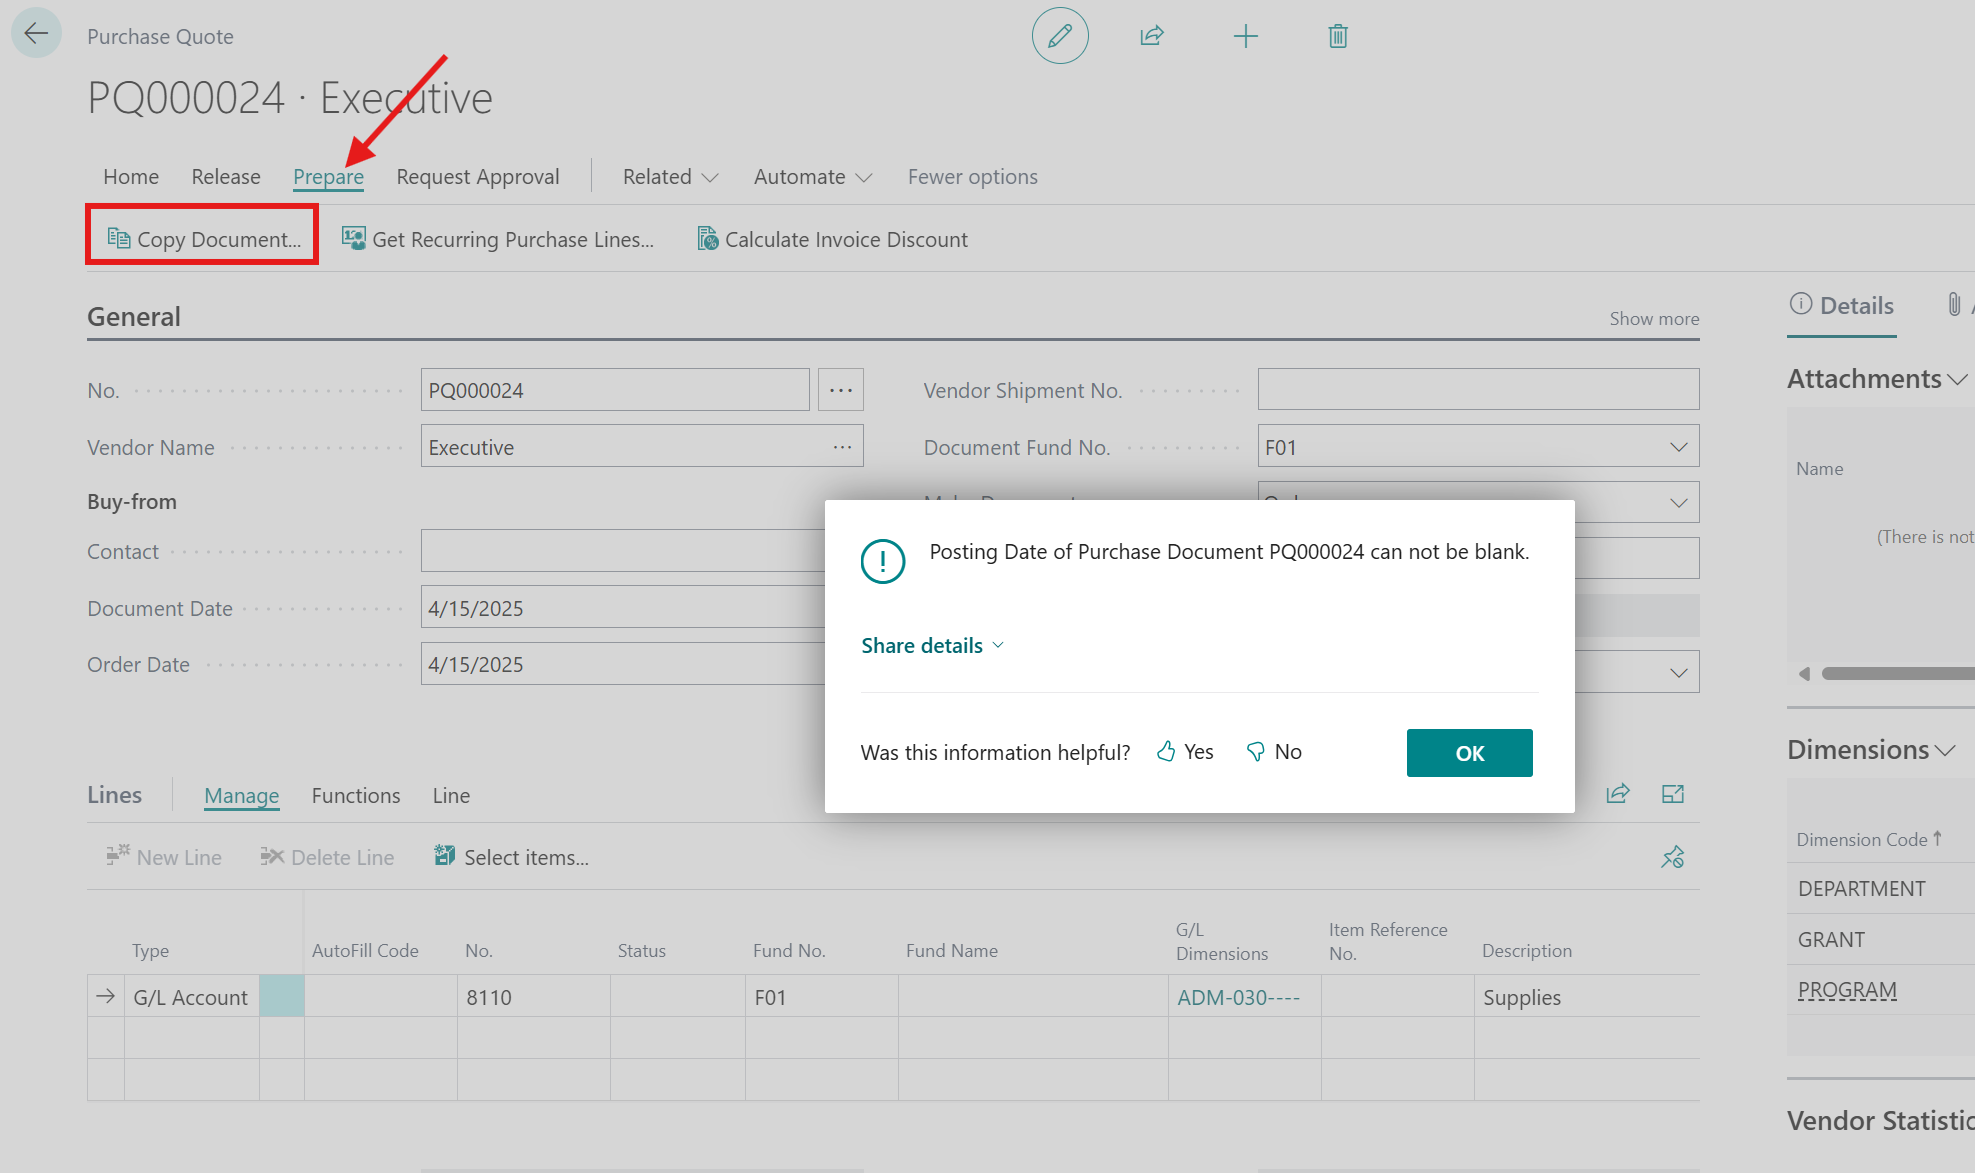Click the plus icon to create new
1975x1173 pixels.
1245,37
